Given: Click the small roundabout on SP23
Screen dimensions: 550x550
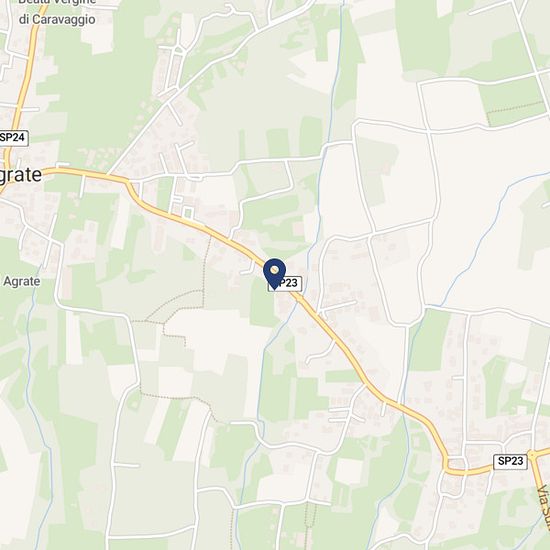Looking at the screenshot, I should pyautogui.click(x=533, y=455).
